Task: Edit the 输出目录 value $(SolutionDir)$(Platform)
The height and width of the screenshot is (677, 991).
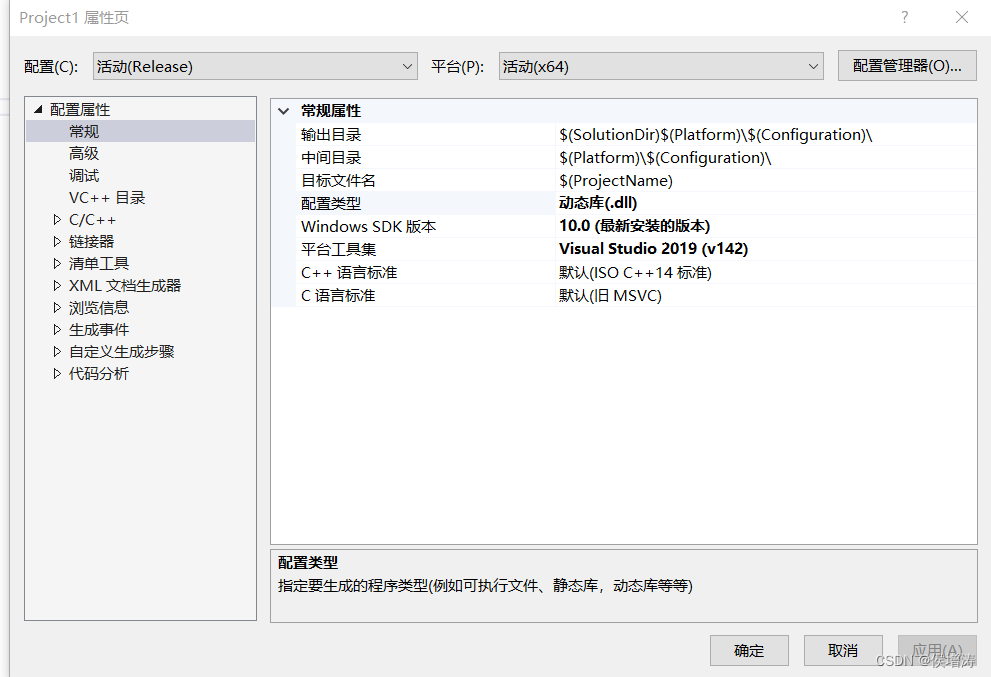Action: tap(715, 135)
